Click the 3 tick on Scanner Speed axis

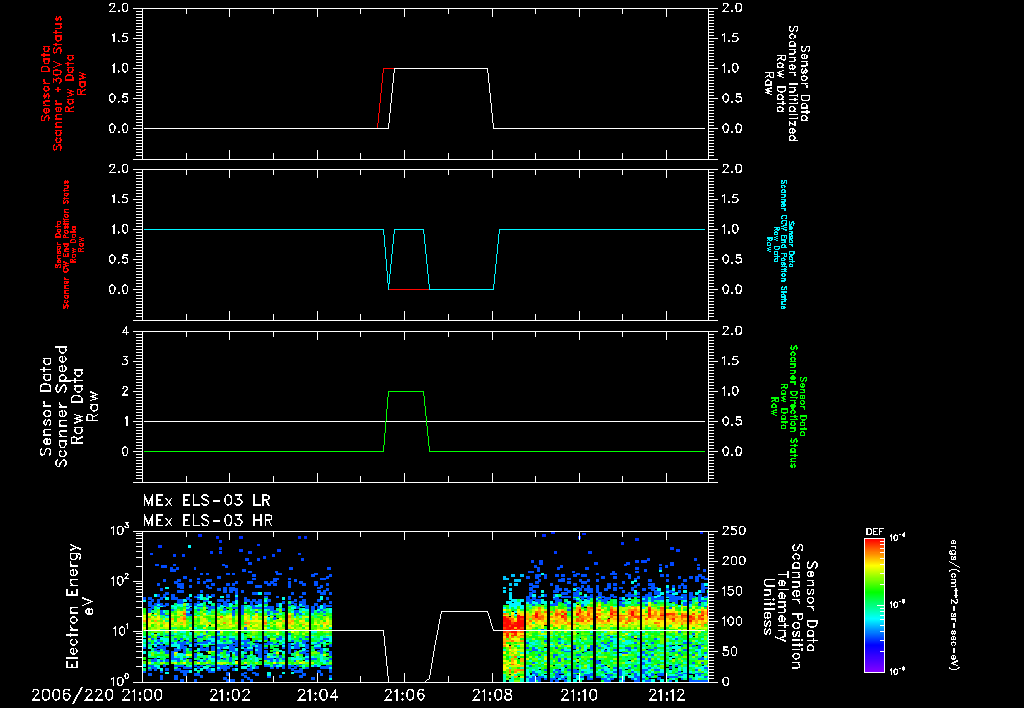pos(125,361)
